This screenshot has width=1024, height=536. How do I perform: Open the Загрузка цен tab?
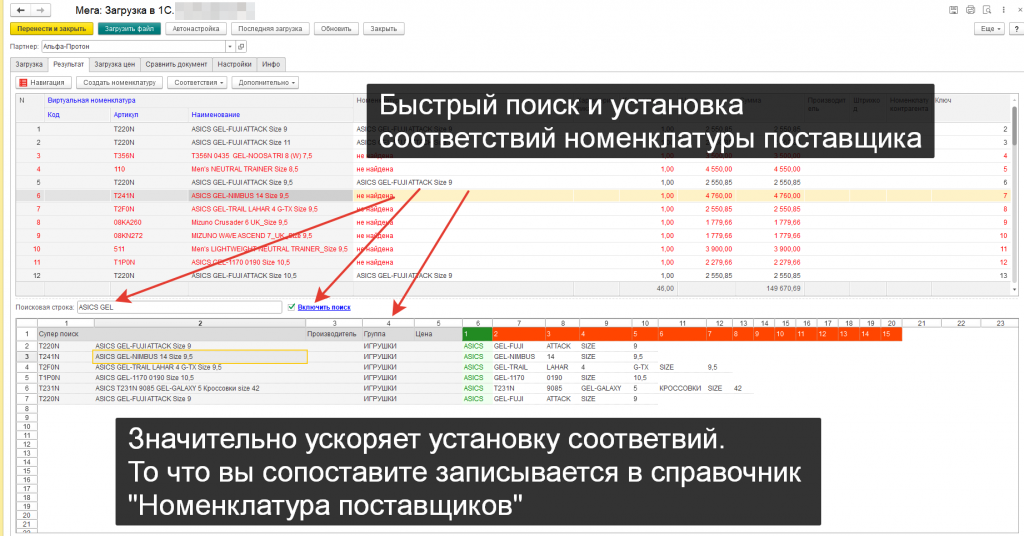[114, 64]
